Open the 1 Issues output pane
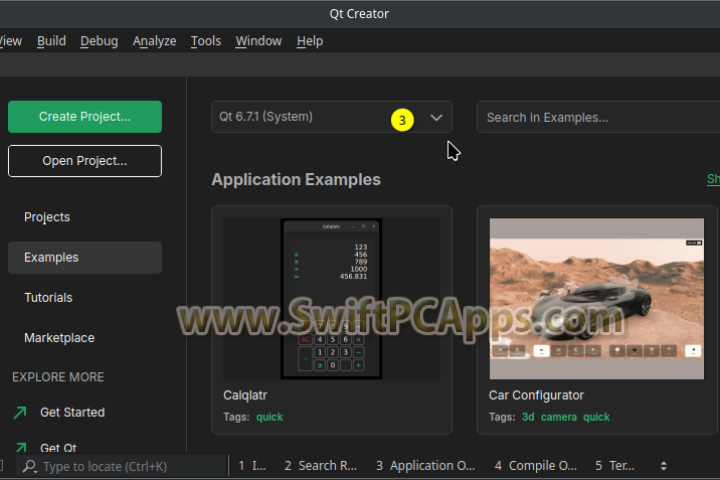This screenshot has width=720, height=480. 252,466
